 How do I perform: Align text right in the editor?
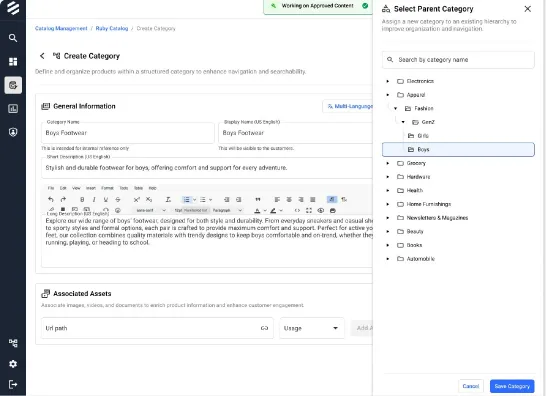301,200
